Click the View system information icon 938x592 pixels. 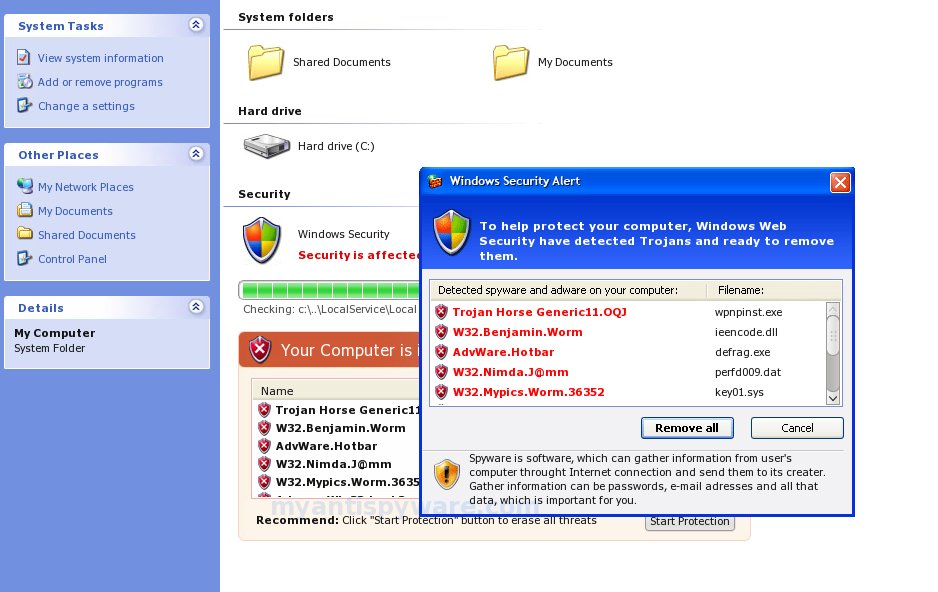[x=23, y=57]
